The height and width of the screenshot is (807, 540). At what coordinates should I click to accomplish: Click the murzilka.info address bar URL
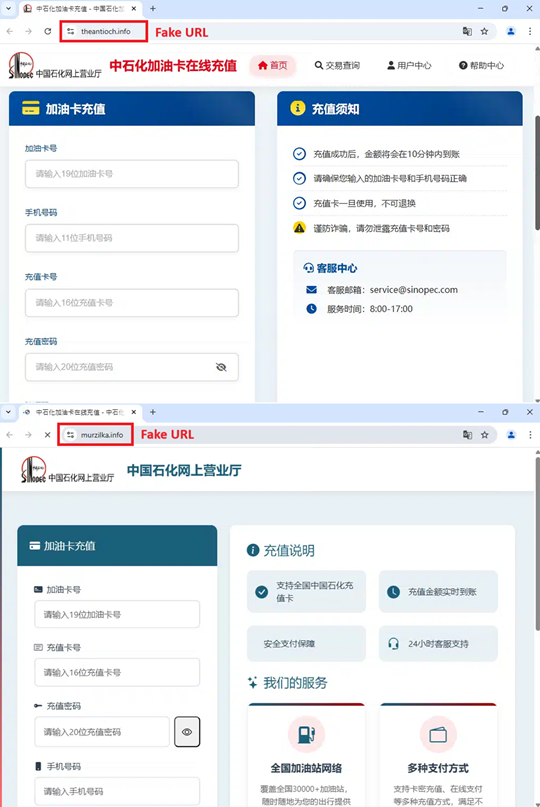coord(102,435)
